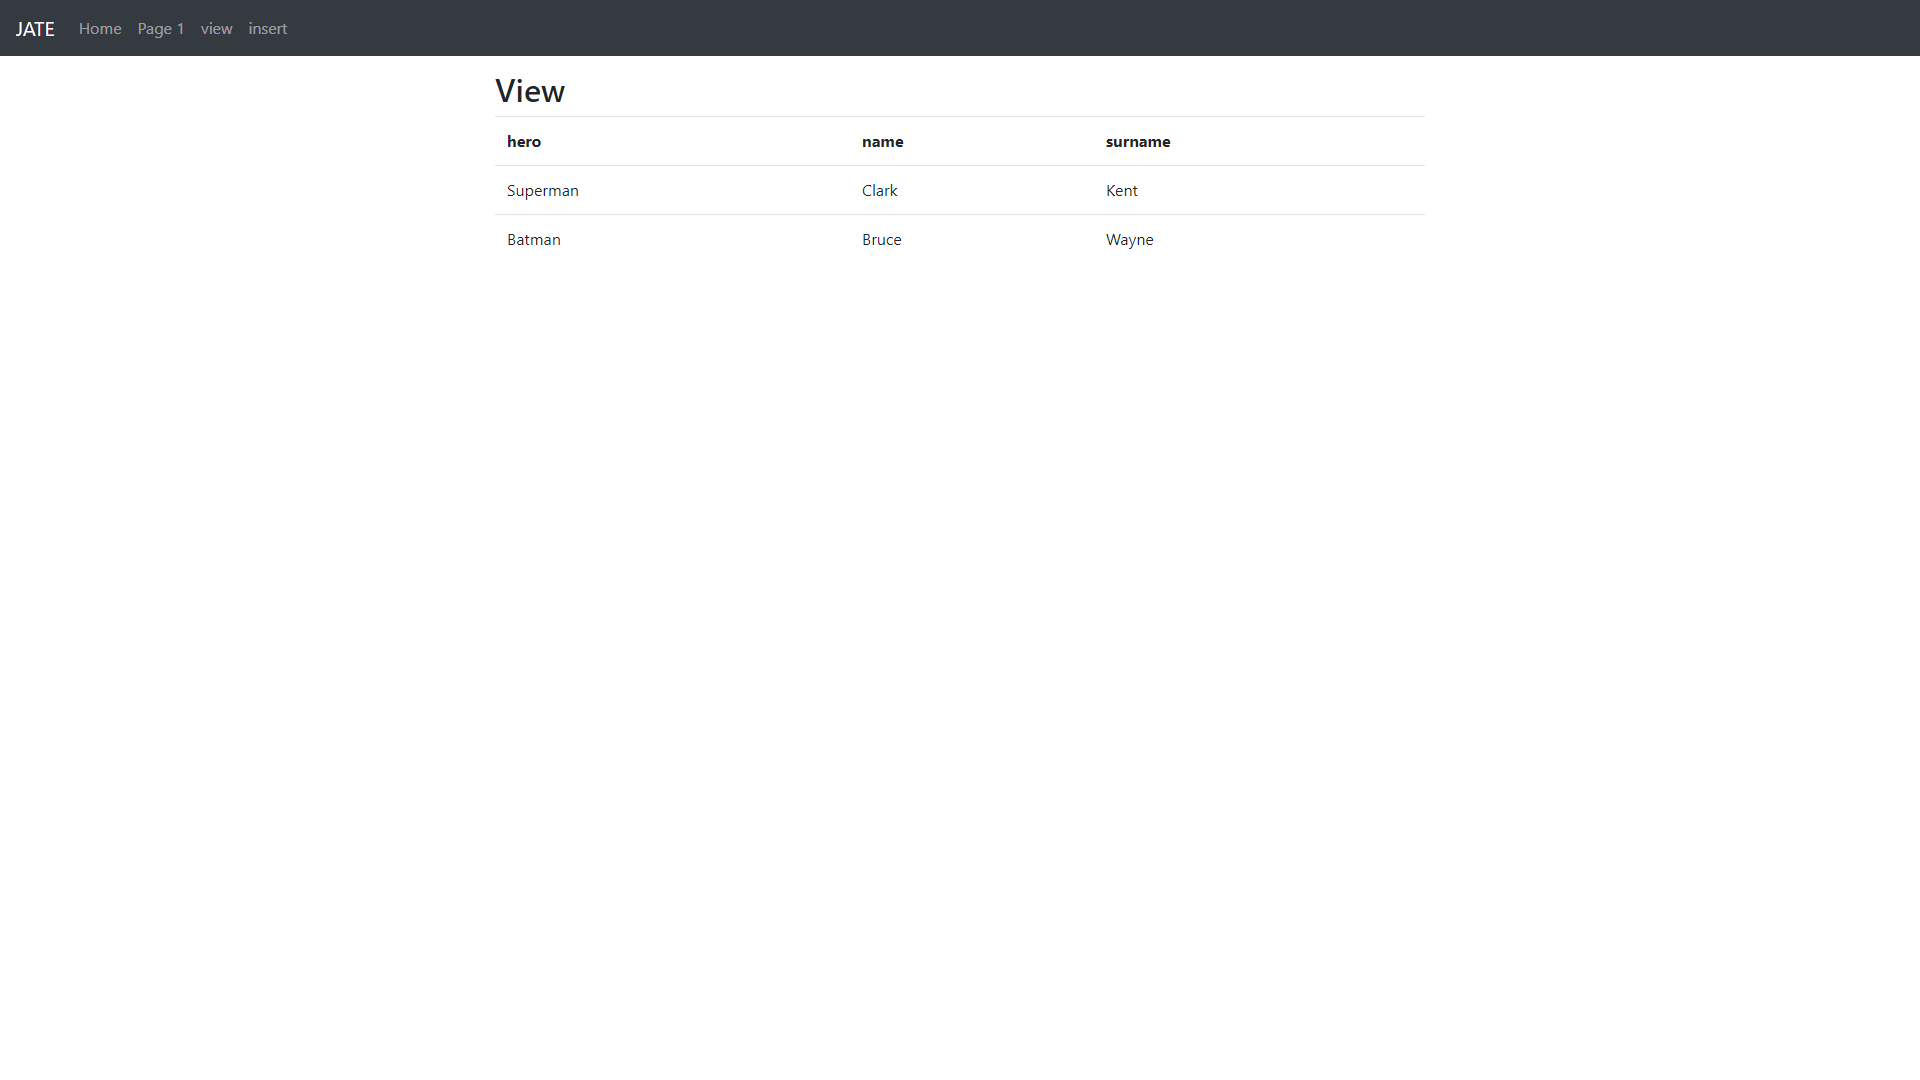Image resolution: width=1920 pixels, height=1080 pixels.
Task: Select the surname column header
Action: (x=1259, y=141)
